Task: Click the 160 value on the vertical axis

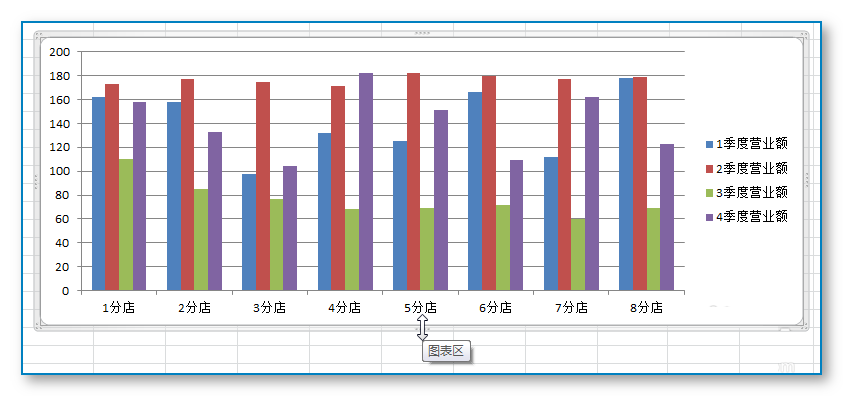Action: tap(60, 100)
